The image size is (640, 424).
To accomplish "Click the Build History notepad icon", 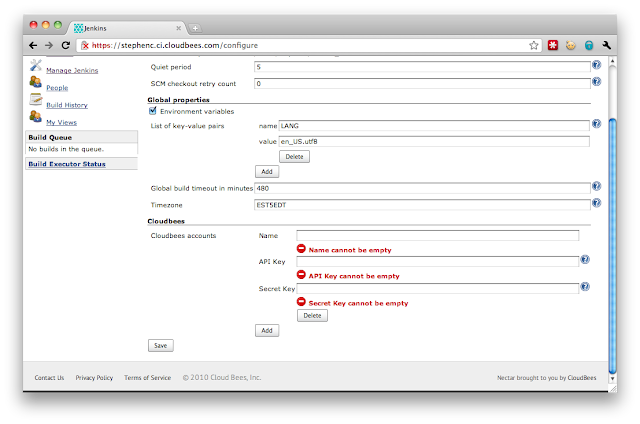I will [x=36, y=101].
